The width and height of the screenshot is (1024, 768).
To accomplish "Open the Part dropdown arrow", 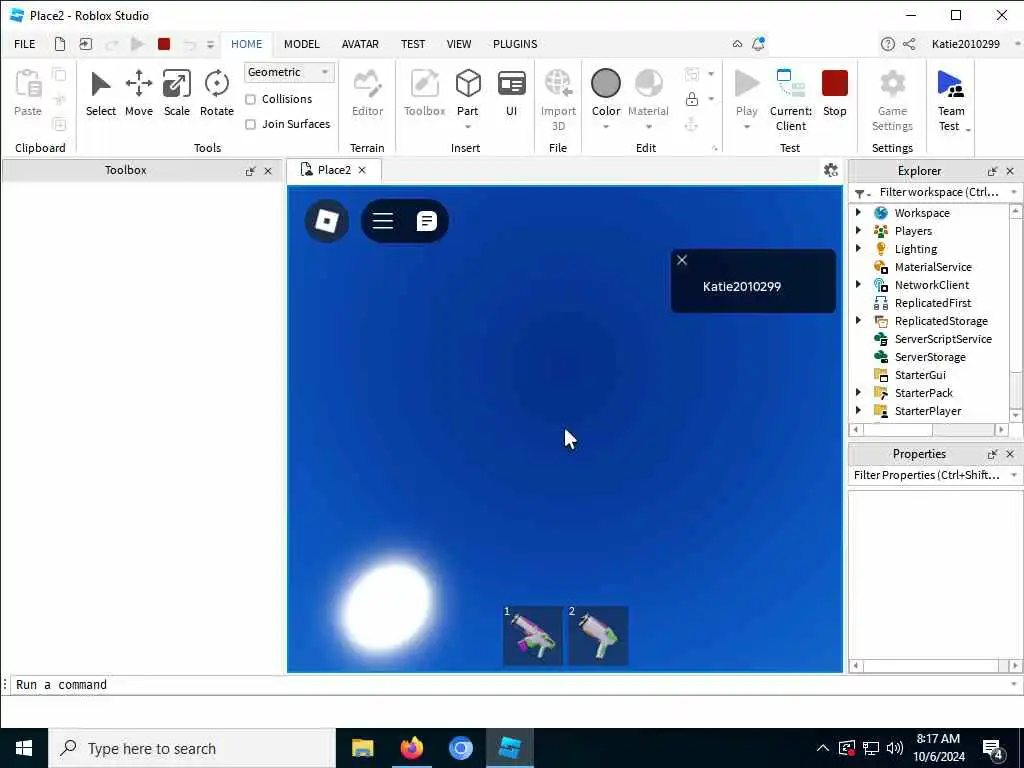I will click(x=468, y=127).
